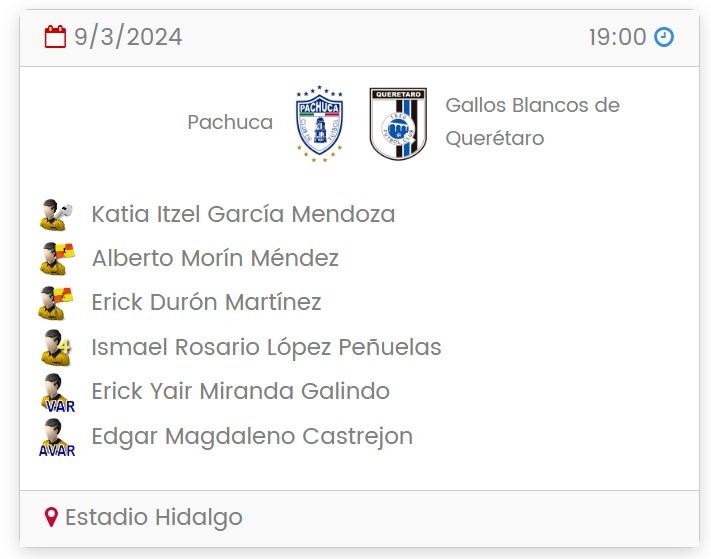The image size is (711, 559).
Task: Click the red location pin icon
Action: coord(52,518)
